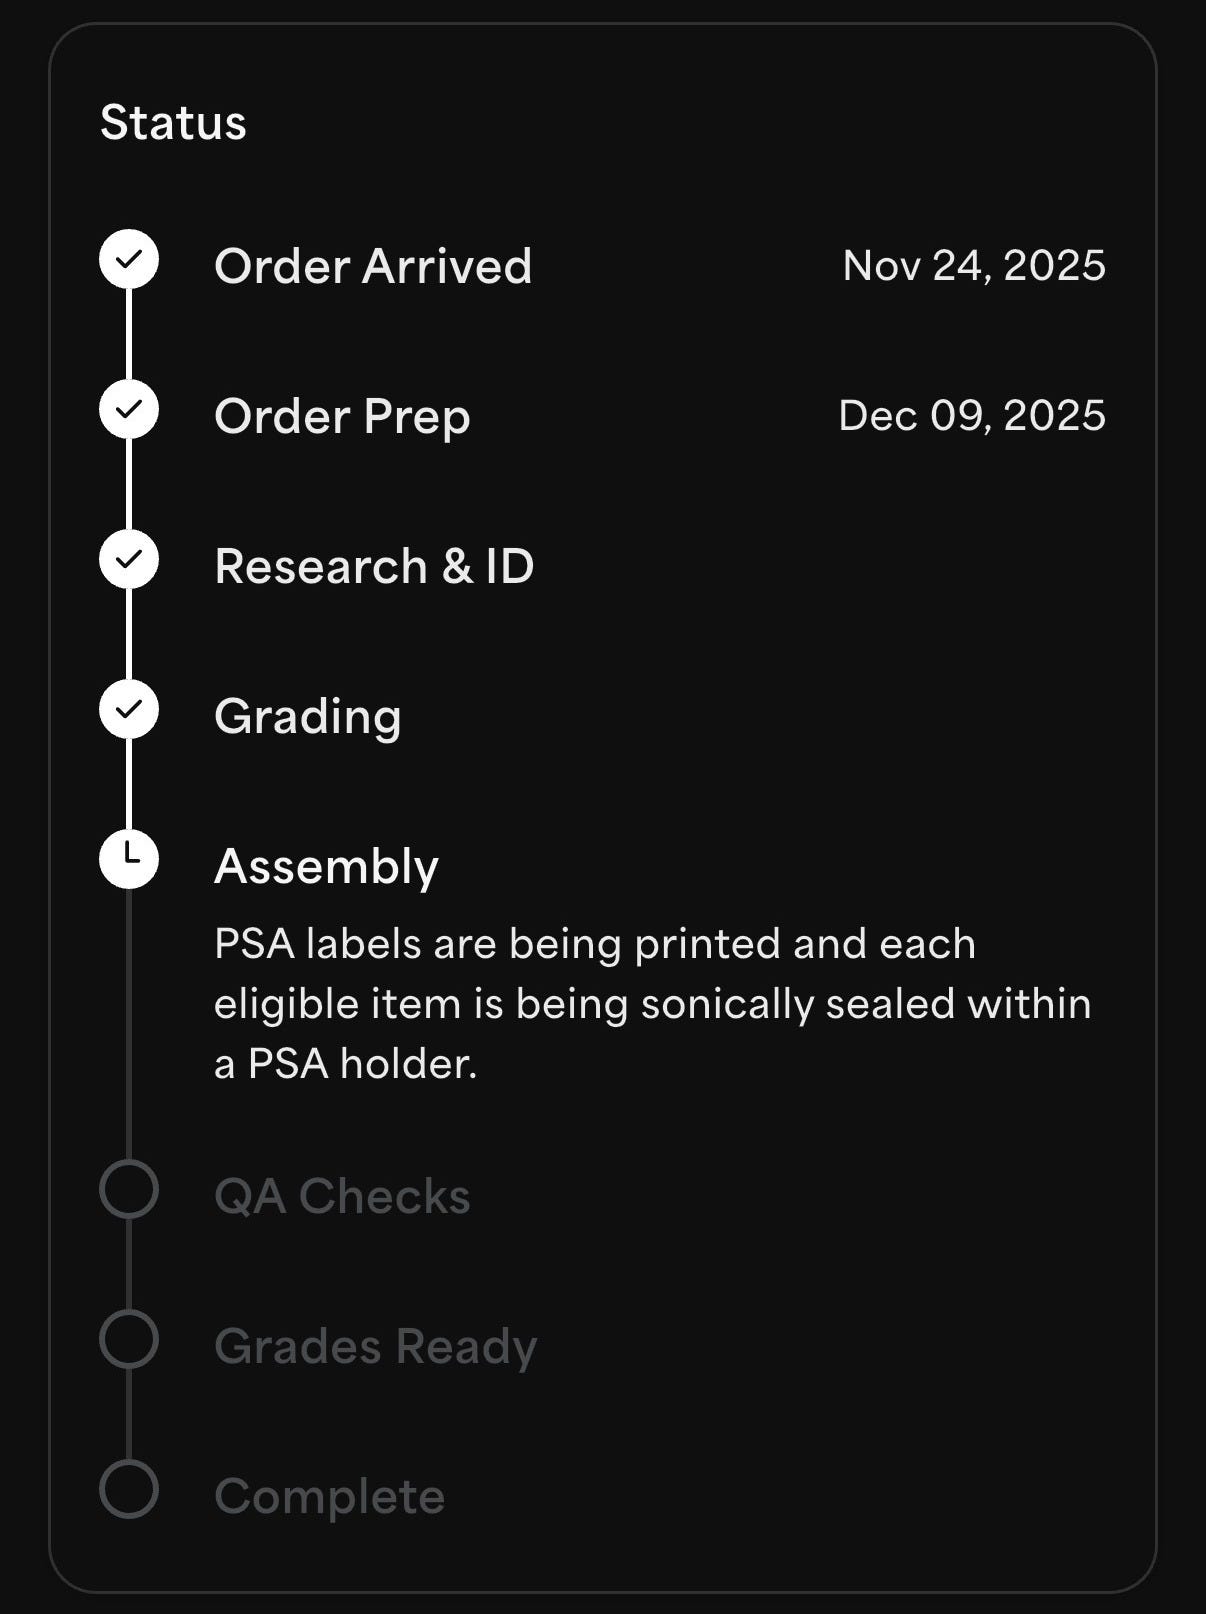1206x1614 pixels.
Task: Click the Complete empty circle
Action: pos(129,1489)
